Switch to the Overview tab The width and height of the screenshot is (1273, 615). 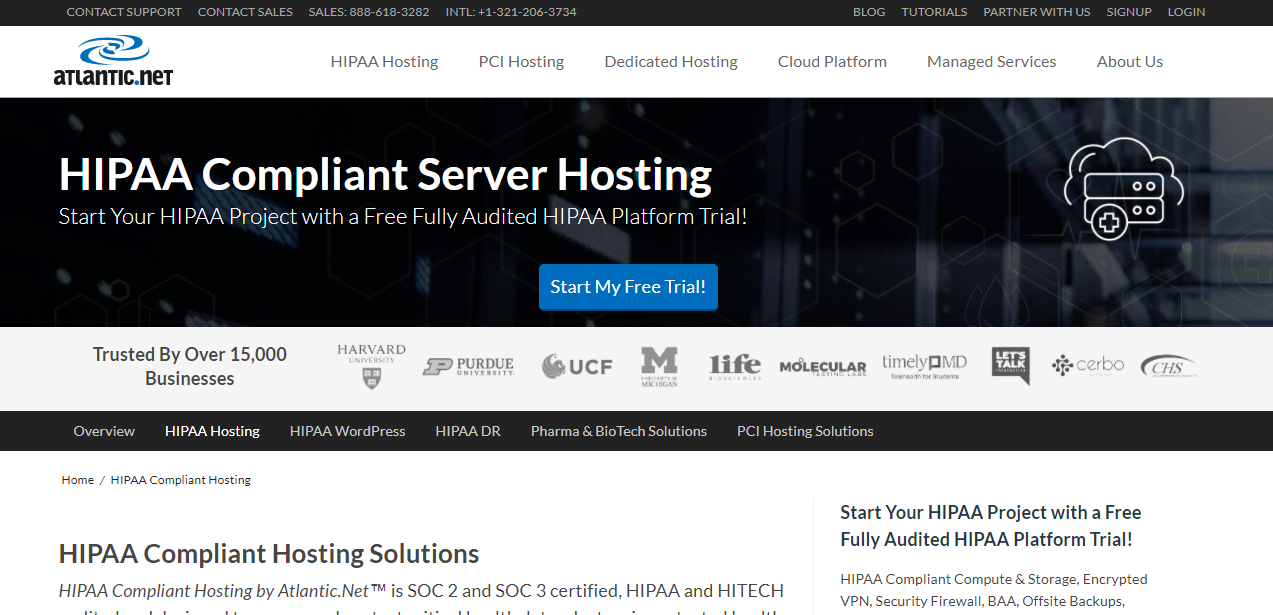(104, 431)
